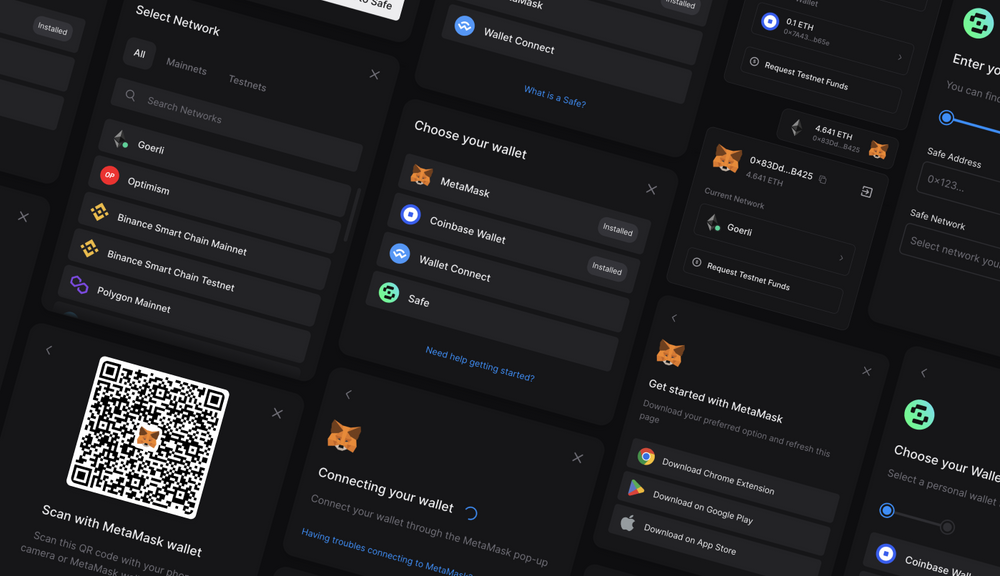Click the Polygon Mainnet icon

tap(79, 285)
